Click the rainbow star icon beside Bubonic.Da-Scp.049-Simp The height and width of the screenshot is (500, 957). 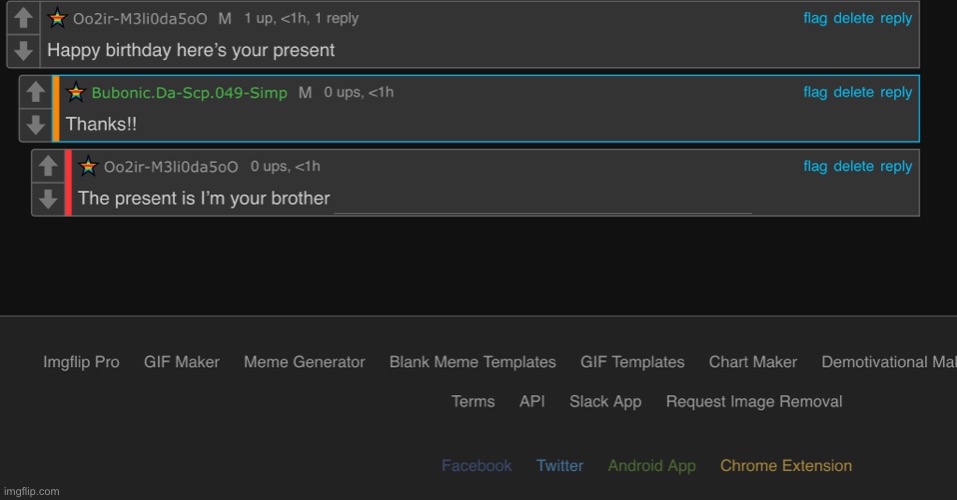click(x=76, y=92)
